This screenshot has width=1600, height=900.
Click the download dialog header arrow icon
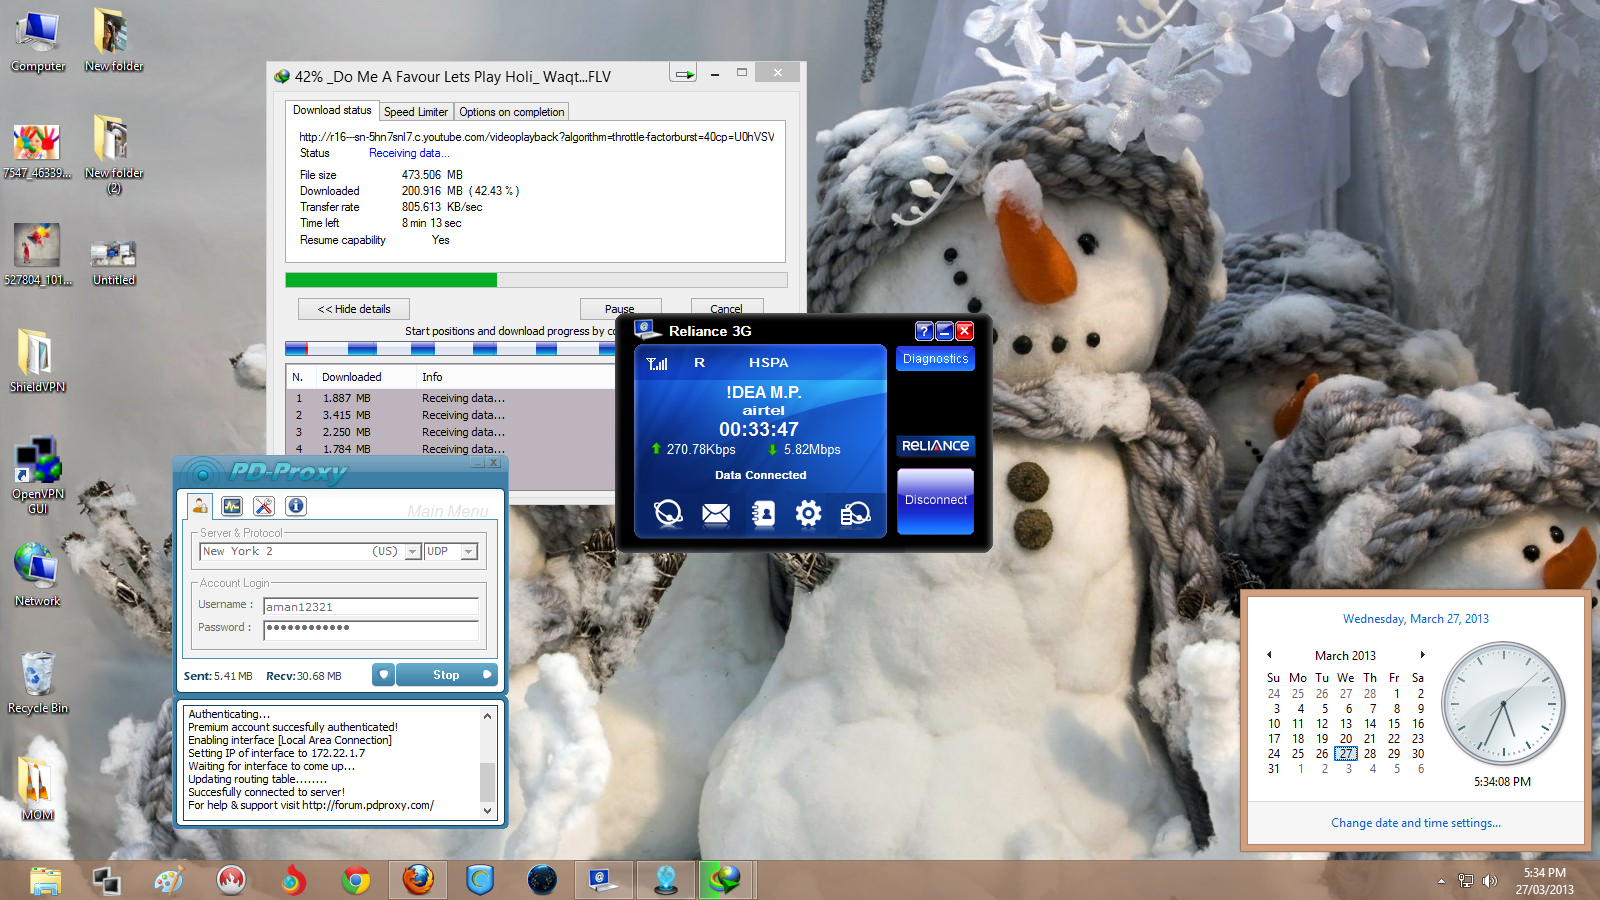(x=684, y=74)
